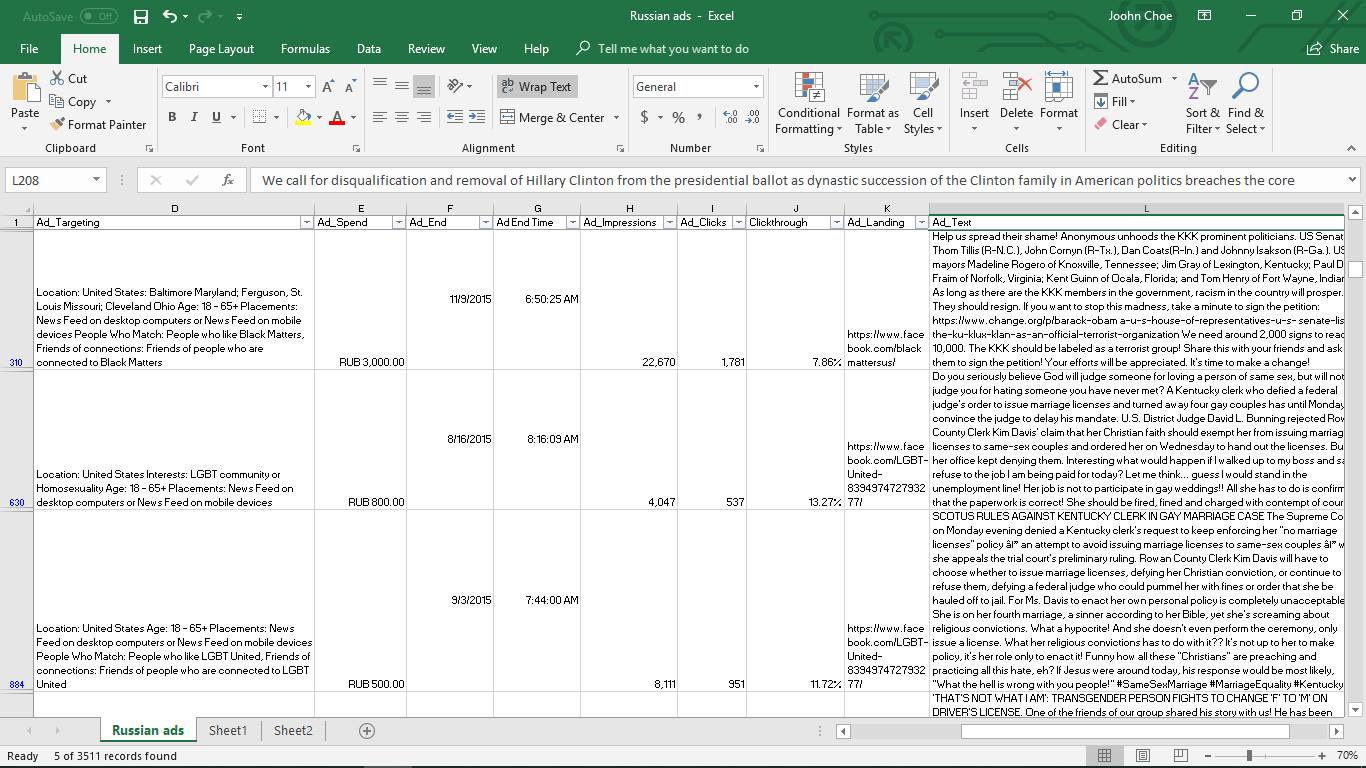Click the Increase Indent icon
Screen dimensions: 1366x768
click(x=476, y=117)
